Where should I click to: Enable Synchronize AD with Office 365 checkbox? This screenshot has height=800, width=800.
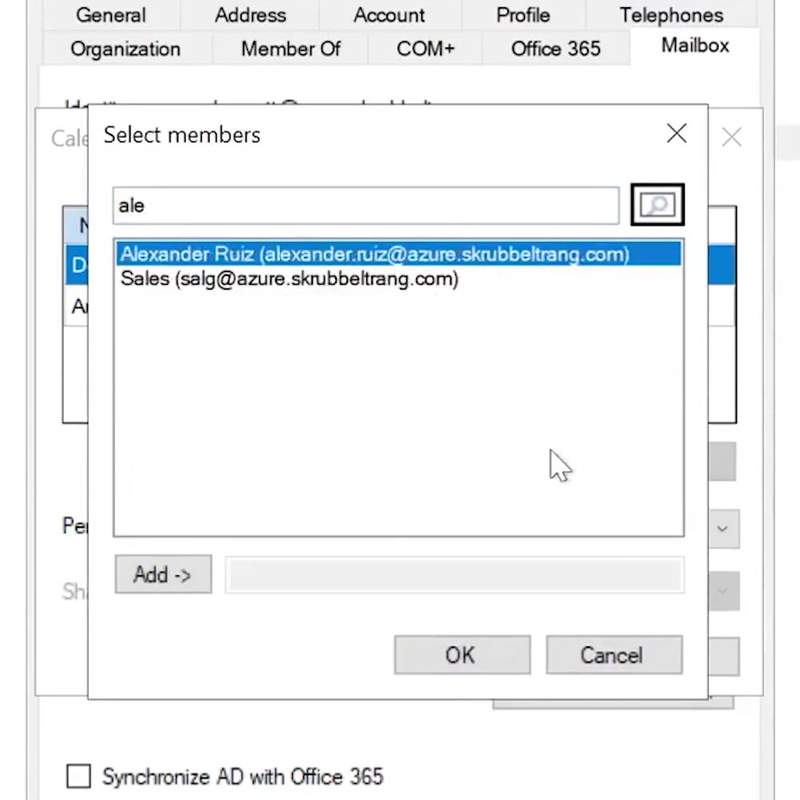79,776
